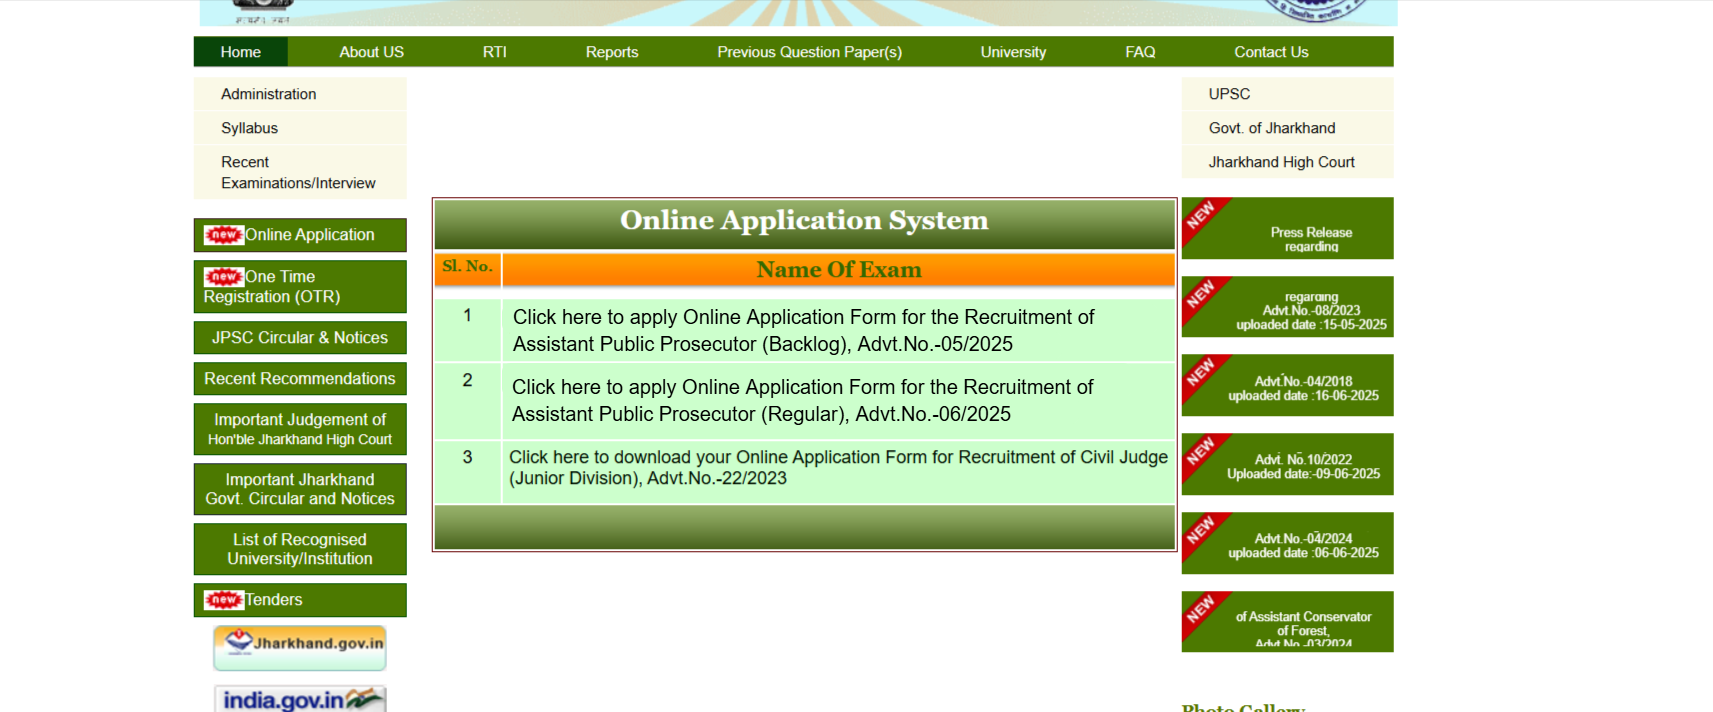The height and width of the screenshot is (712, 1713).
Task: Click the new badge beside Online Application
Action: tap(224, 235)
